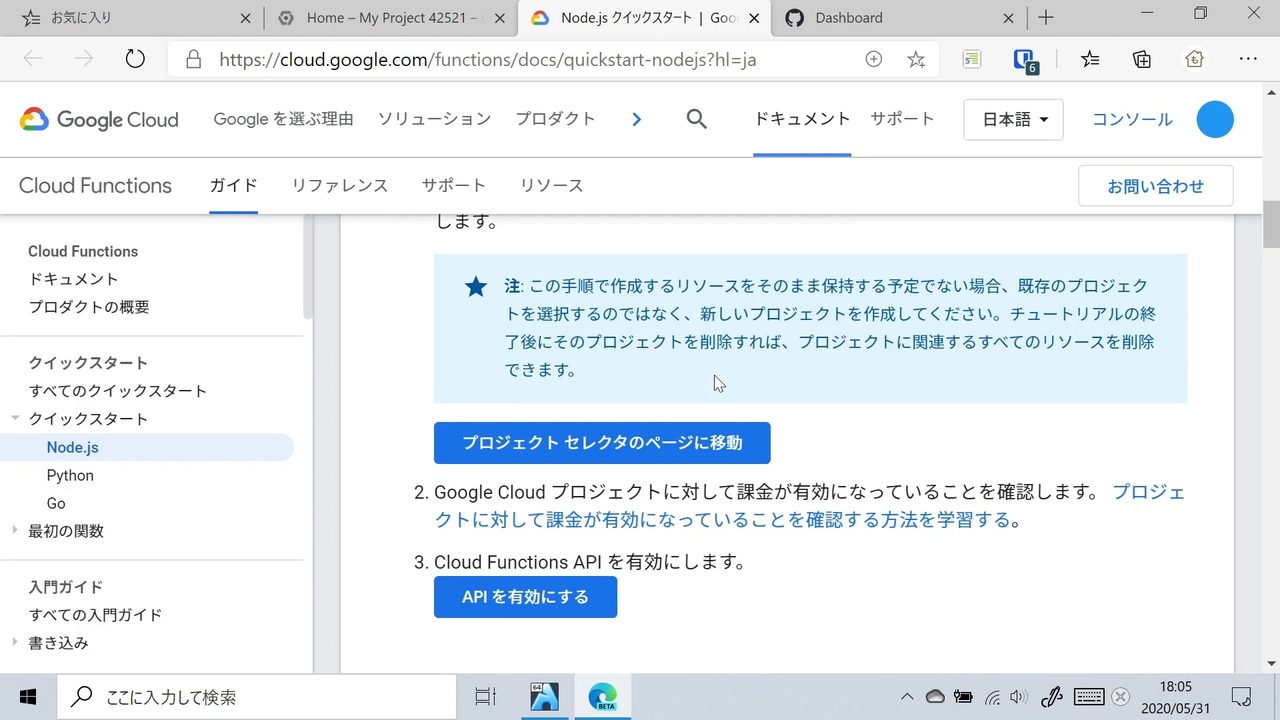Click the API を有効にする button
The image size is (1280, 720).
tap(525, 597)
